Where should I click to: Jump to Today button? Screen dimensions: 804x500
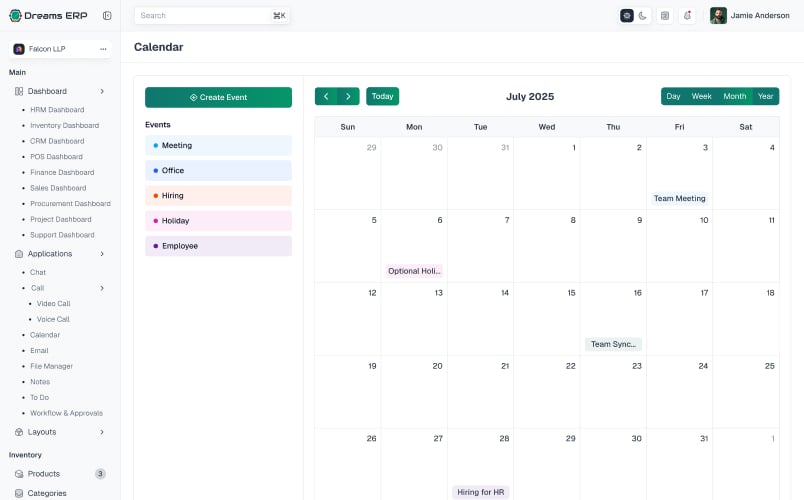(383, 96)
